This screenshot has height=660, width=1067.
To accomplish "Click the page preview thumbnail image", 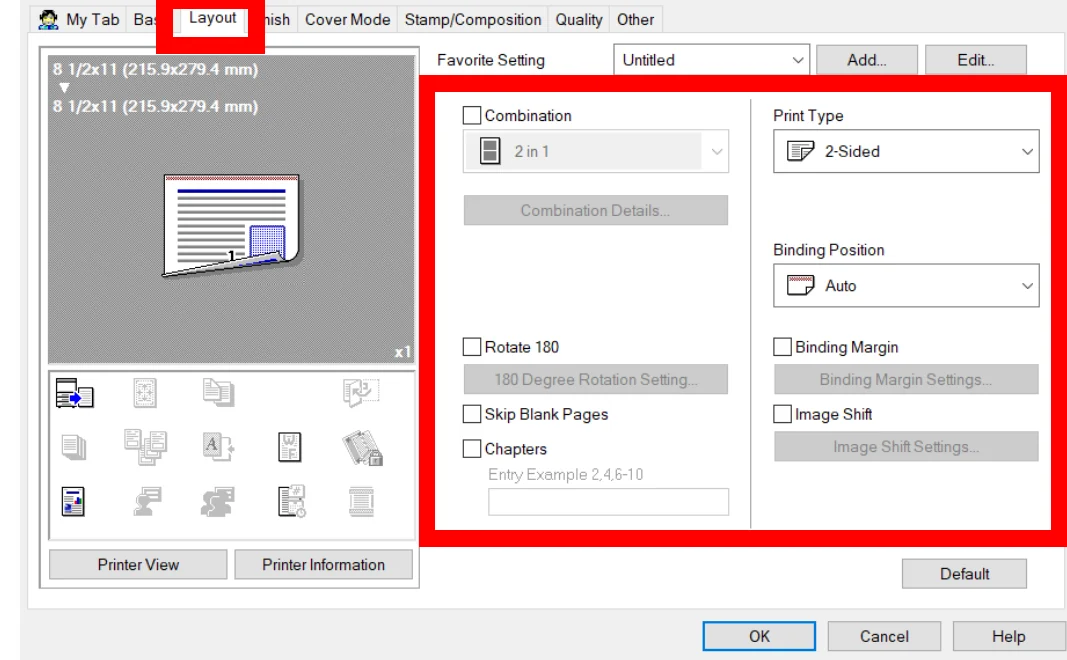I will 231,226.
